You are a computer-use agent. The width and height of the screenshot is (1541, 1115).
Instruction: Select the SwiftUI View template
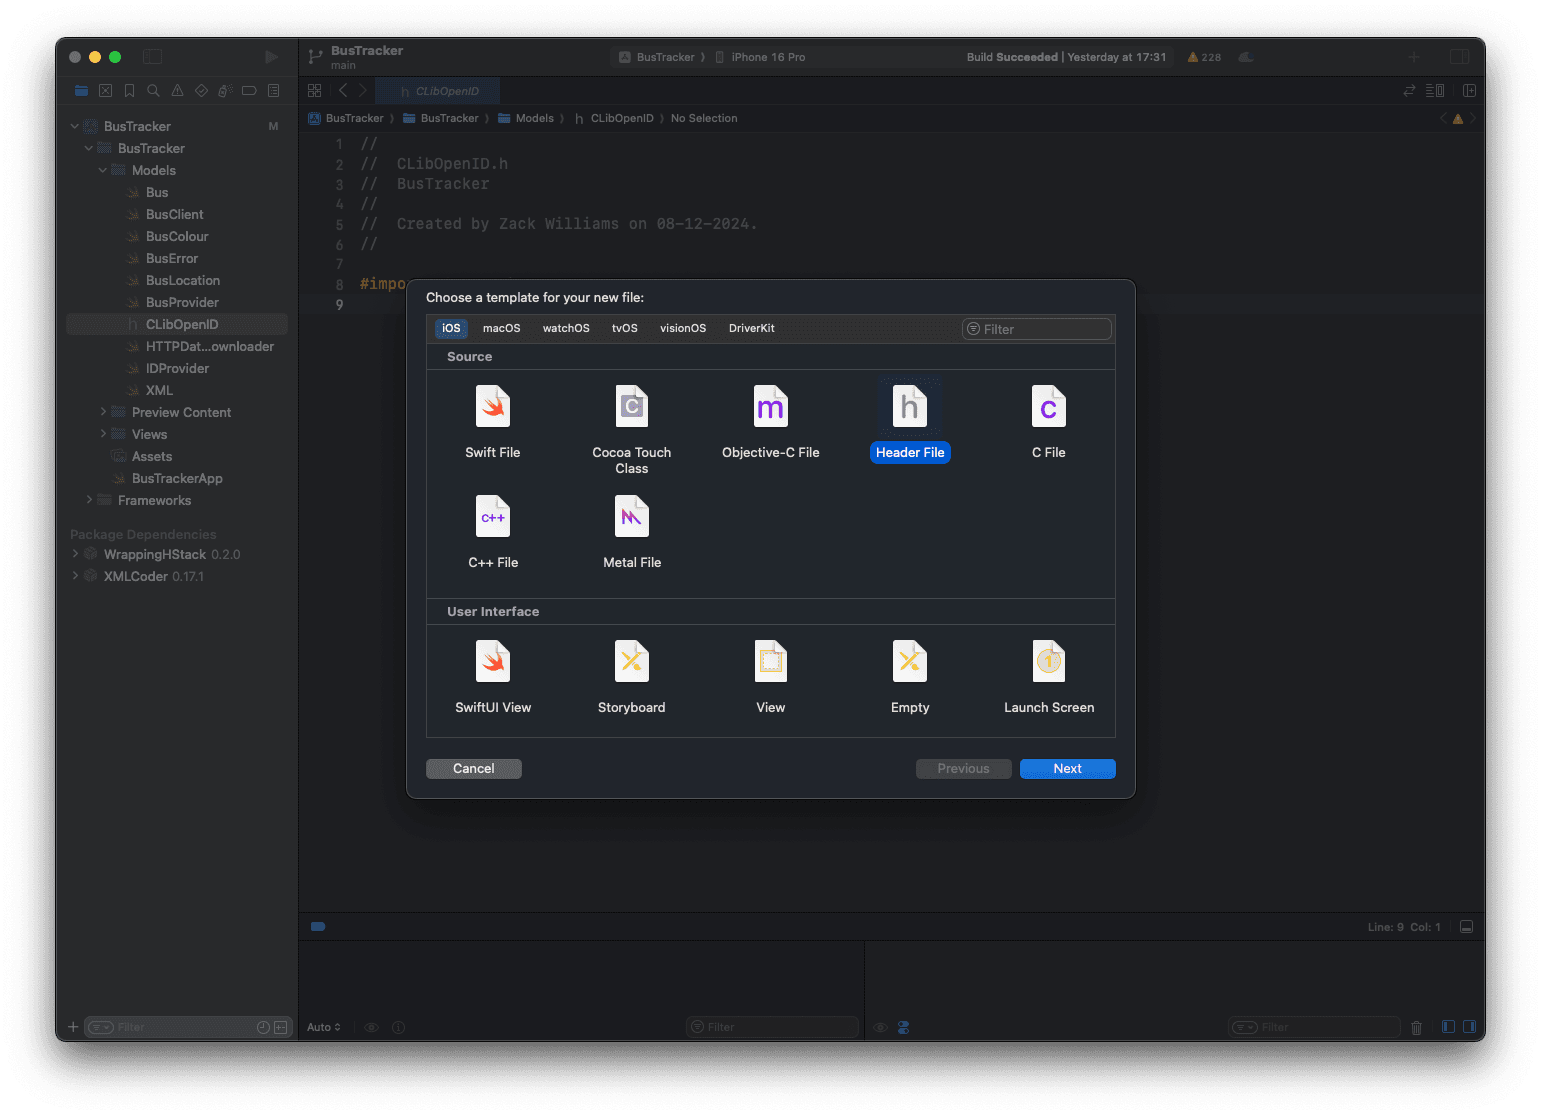tap(493, 677)
